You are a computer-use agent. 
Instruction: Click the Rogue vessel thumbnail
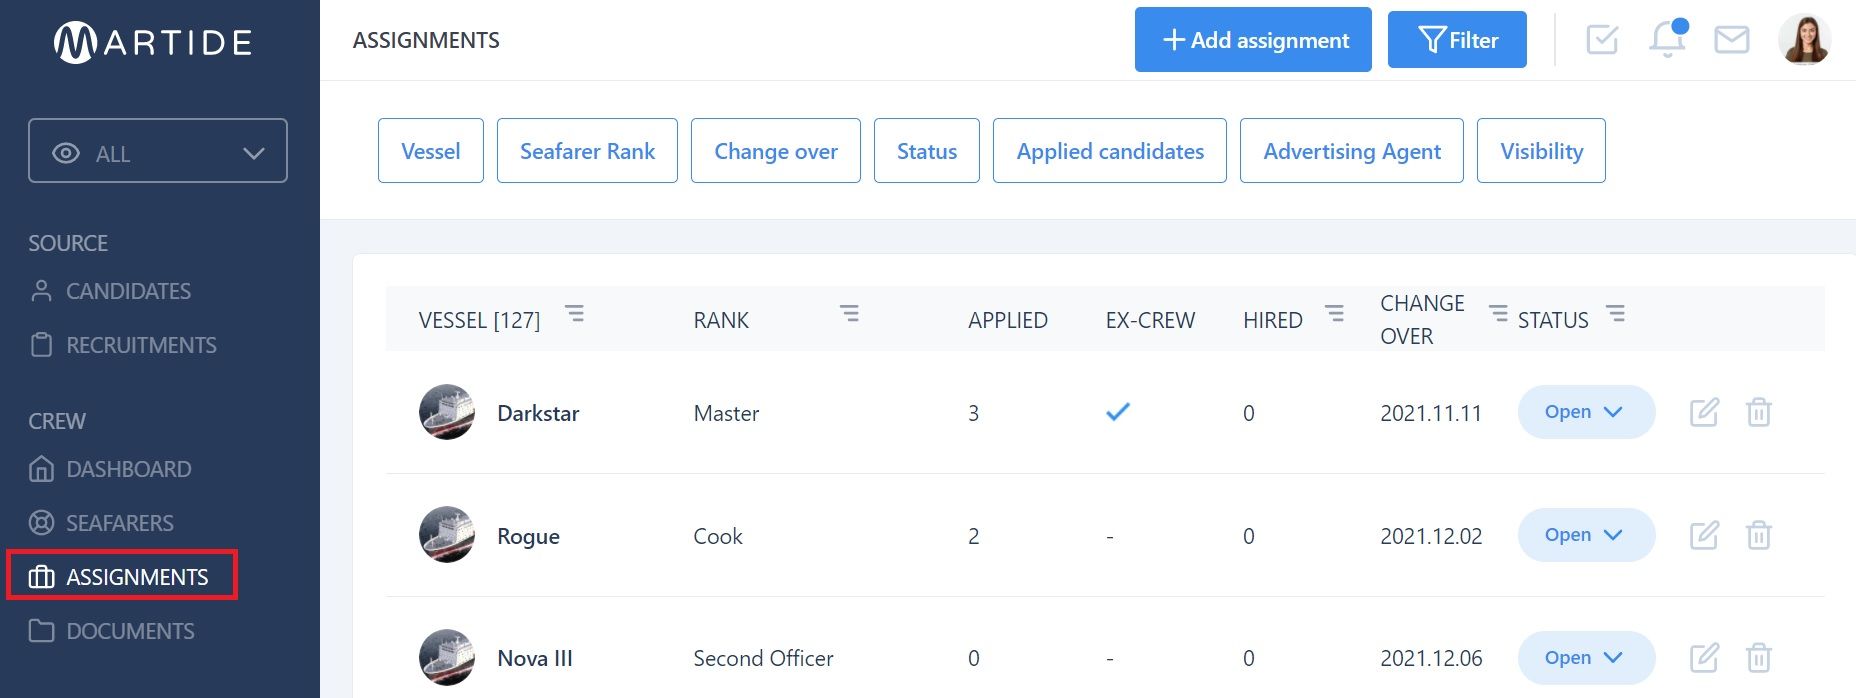coord(446,535)
